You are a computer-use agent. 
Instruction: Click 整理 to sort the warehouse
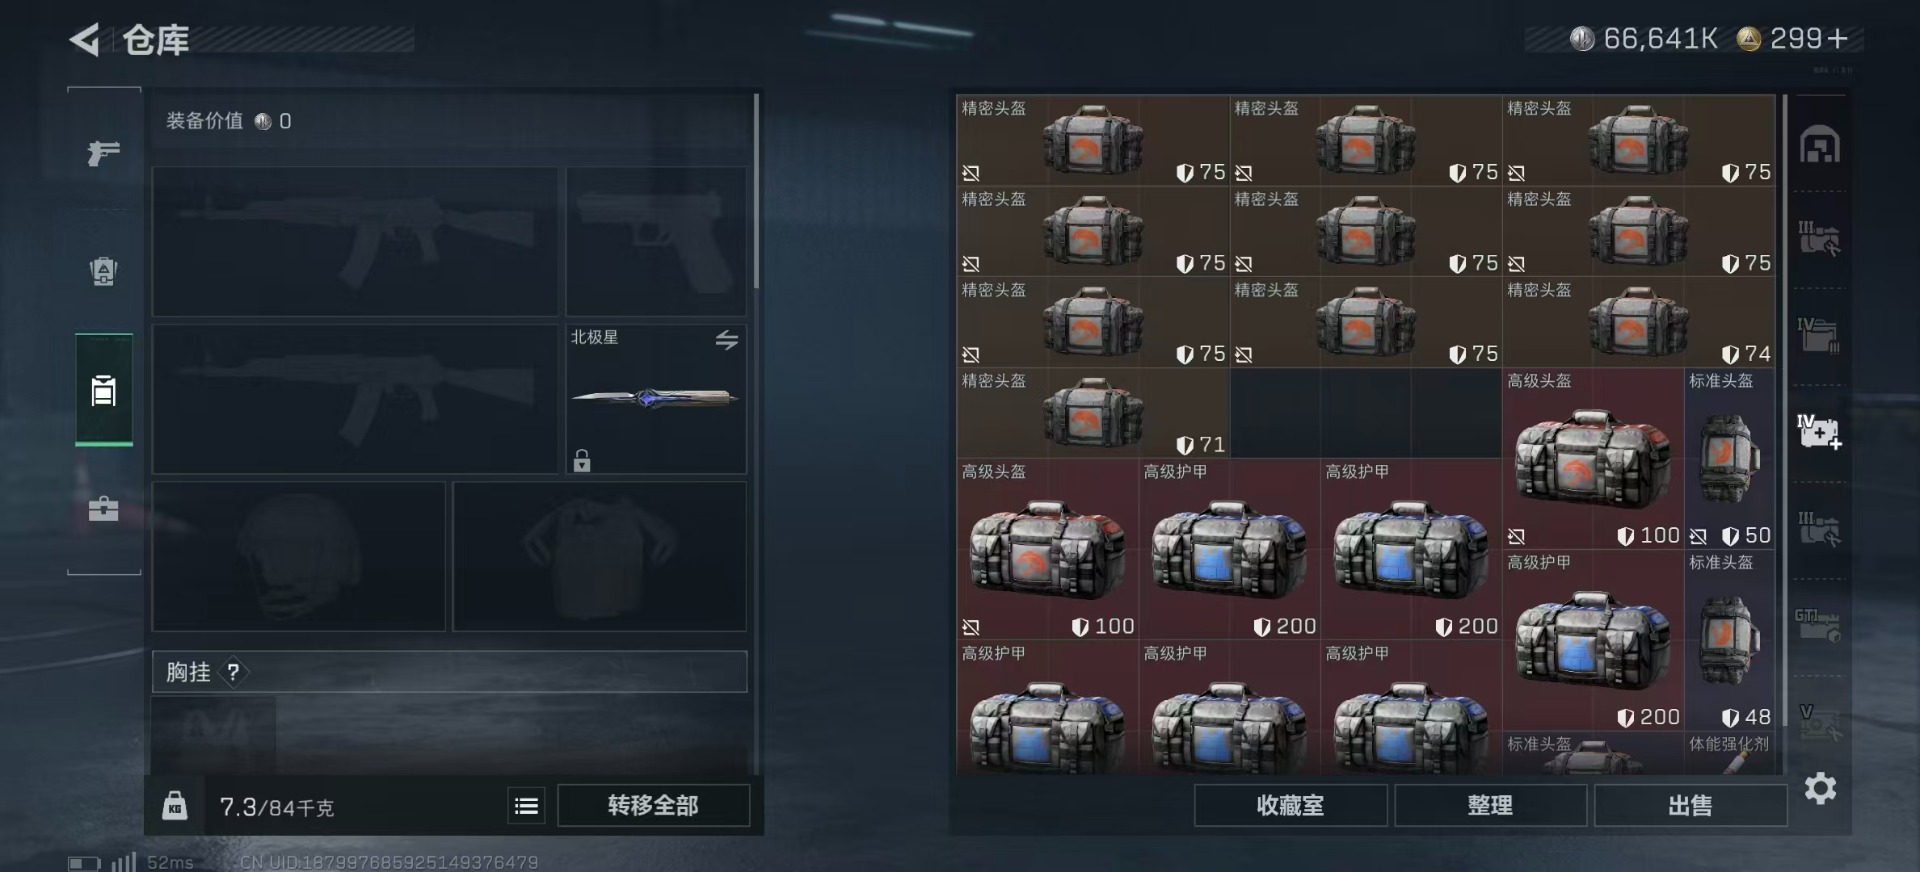pos(1490,806)
